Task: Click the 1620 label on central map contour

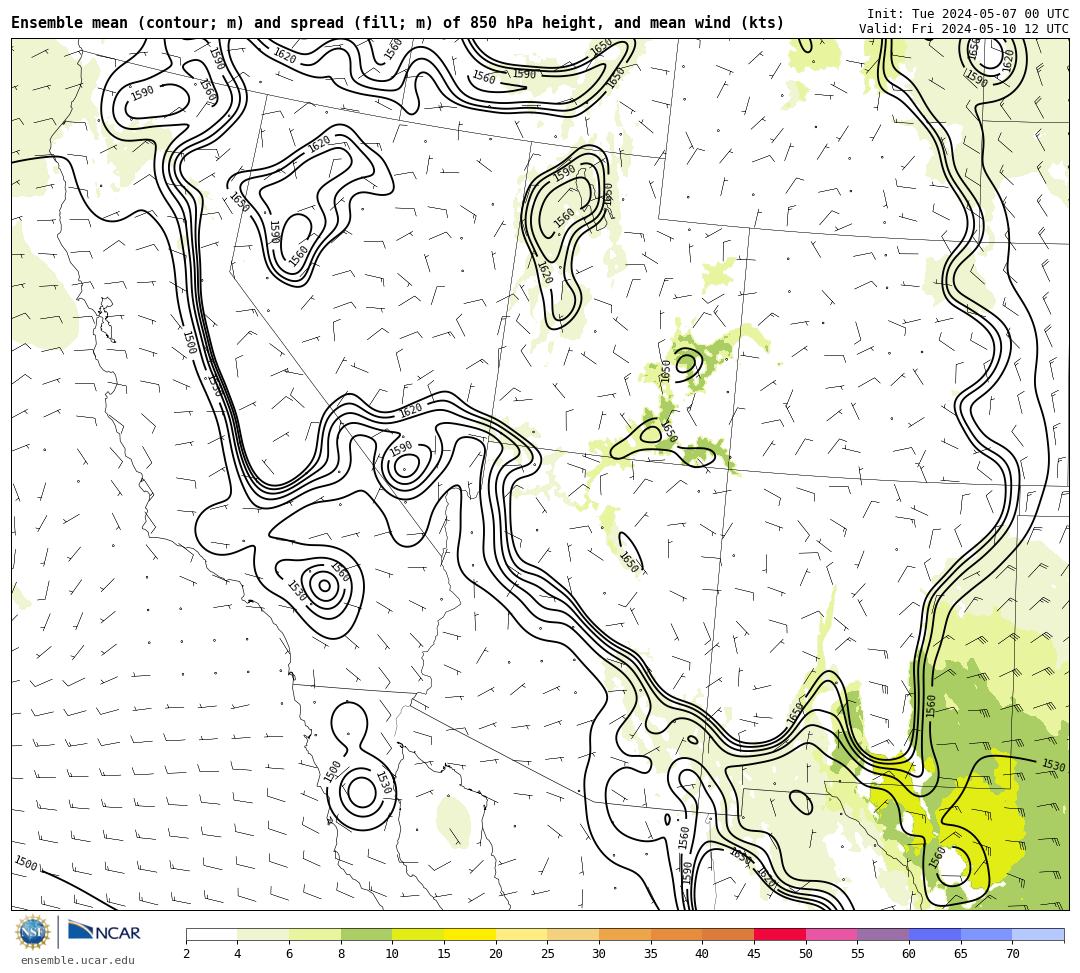Action: click(411, 410)
